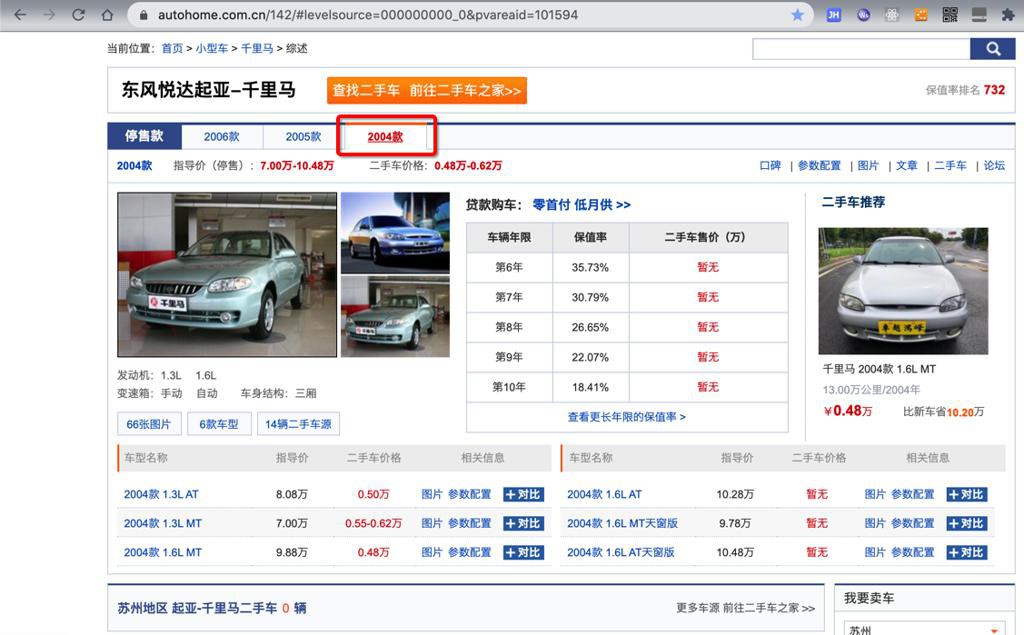
Task: Open the 首页 breadcrumb link
Action: point(172,48)
